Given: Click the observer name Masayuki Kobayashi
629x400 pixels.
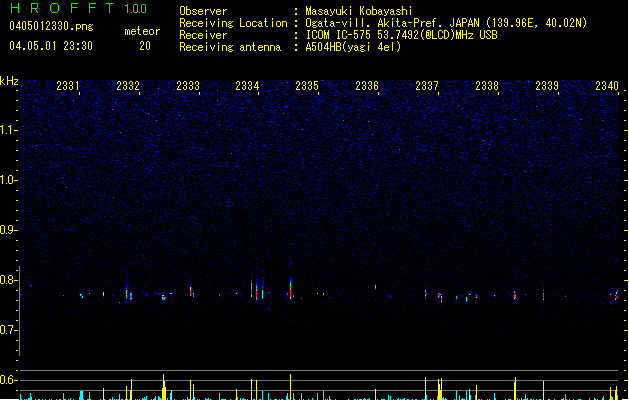Looking at the screenshot, I should [359, 11].
